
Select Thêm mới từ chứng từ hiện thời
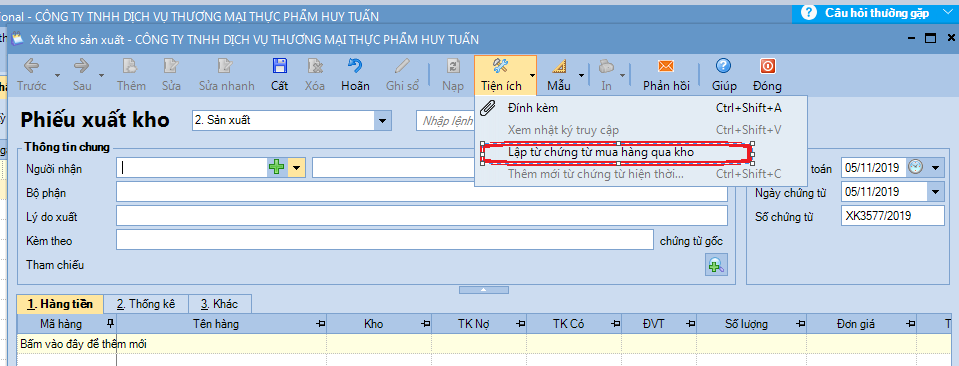(x=640, y=174)
